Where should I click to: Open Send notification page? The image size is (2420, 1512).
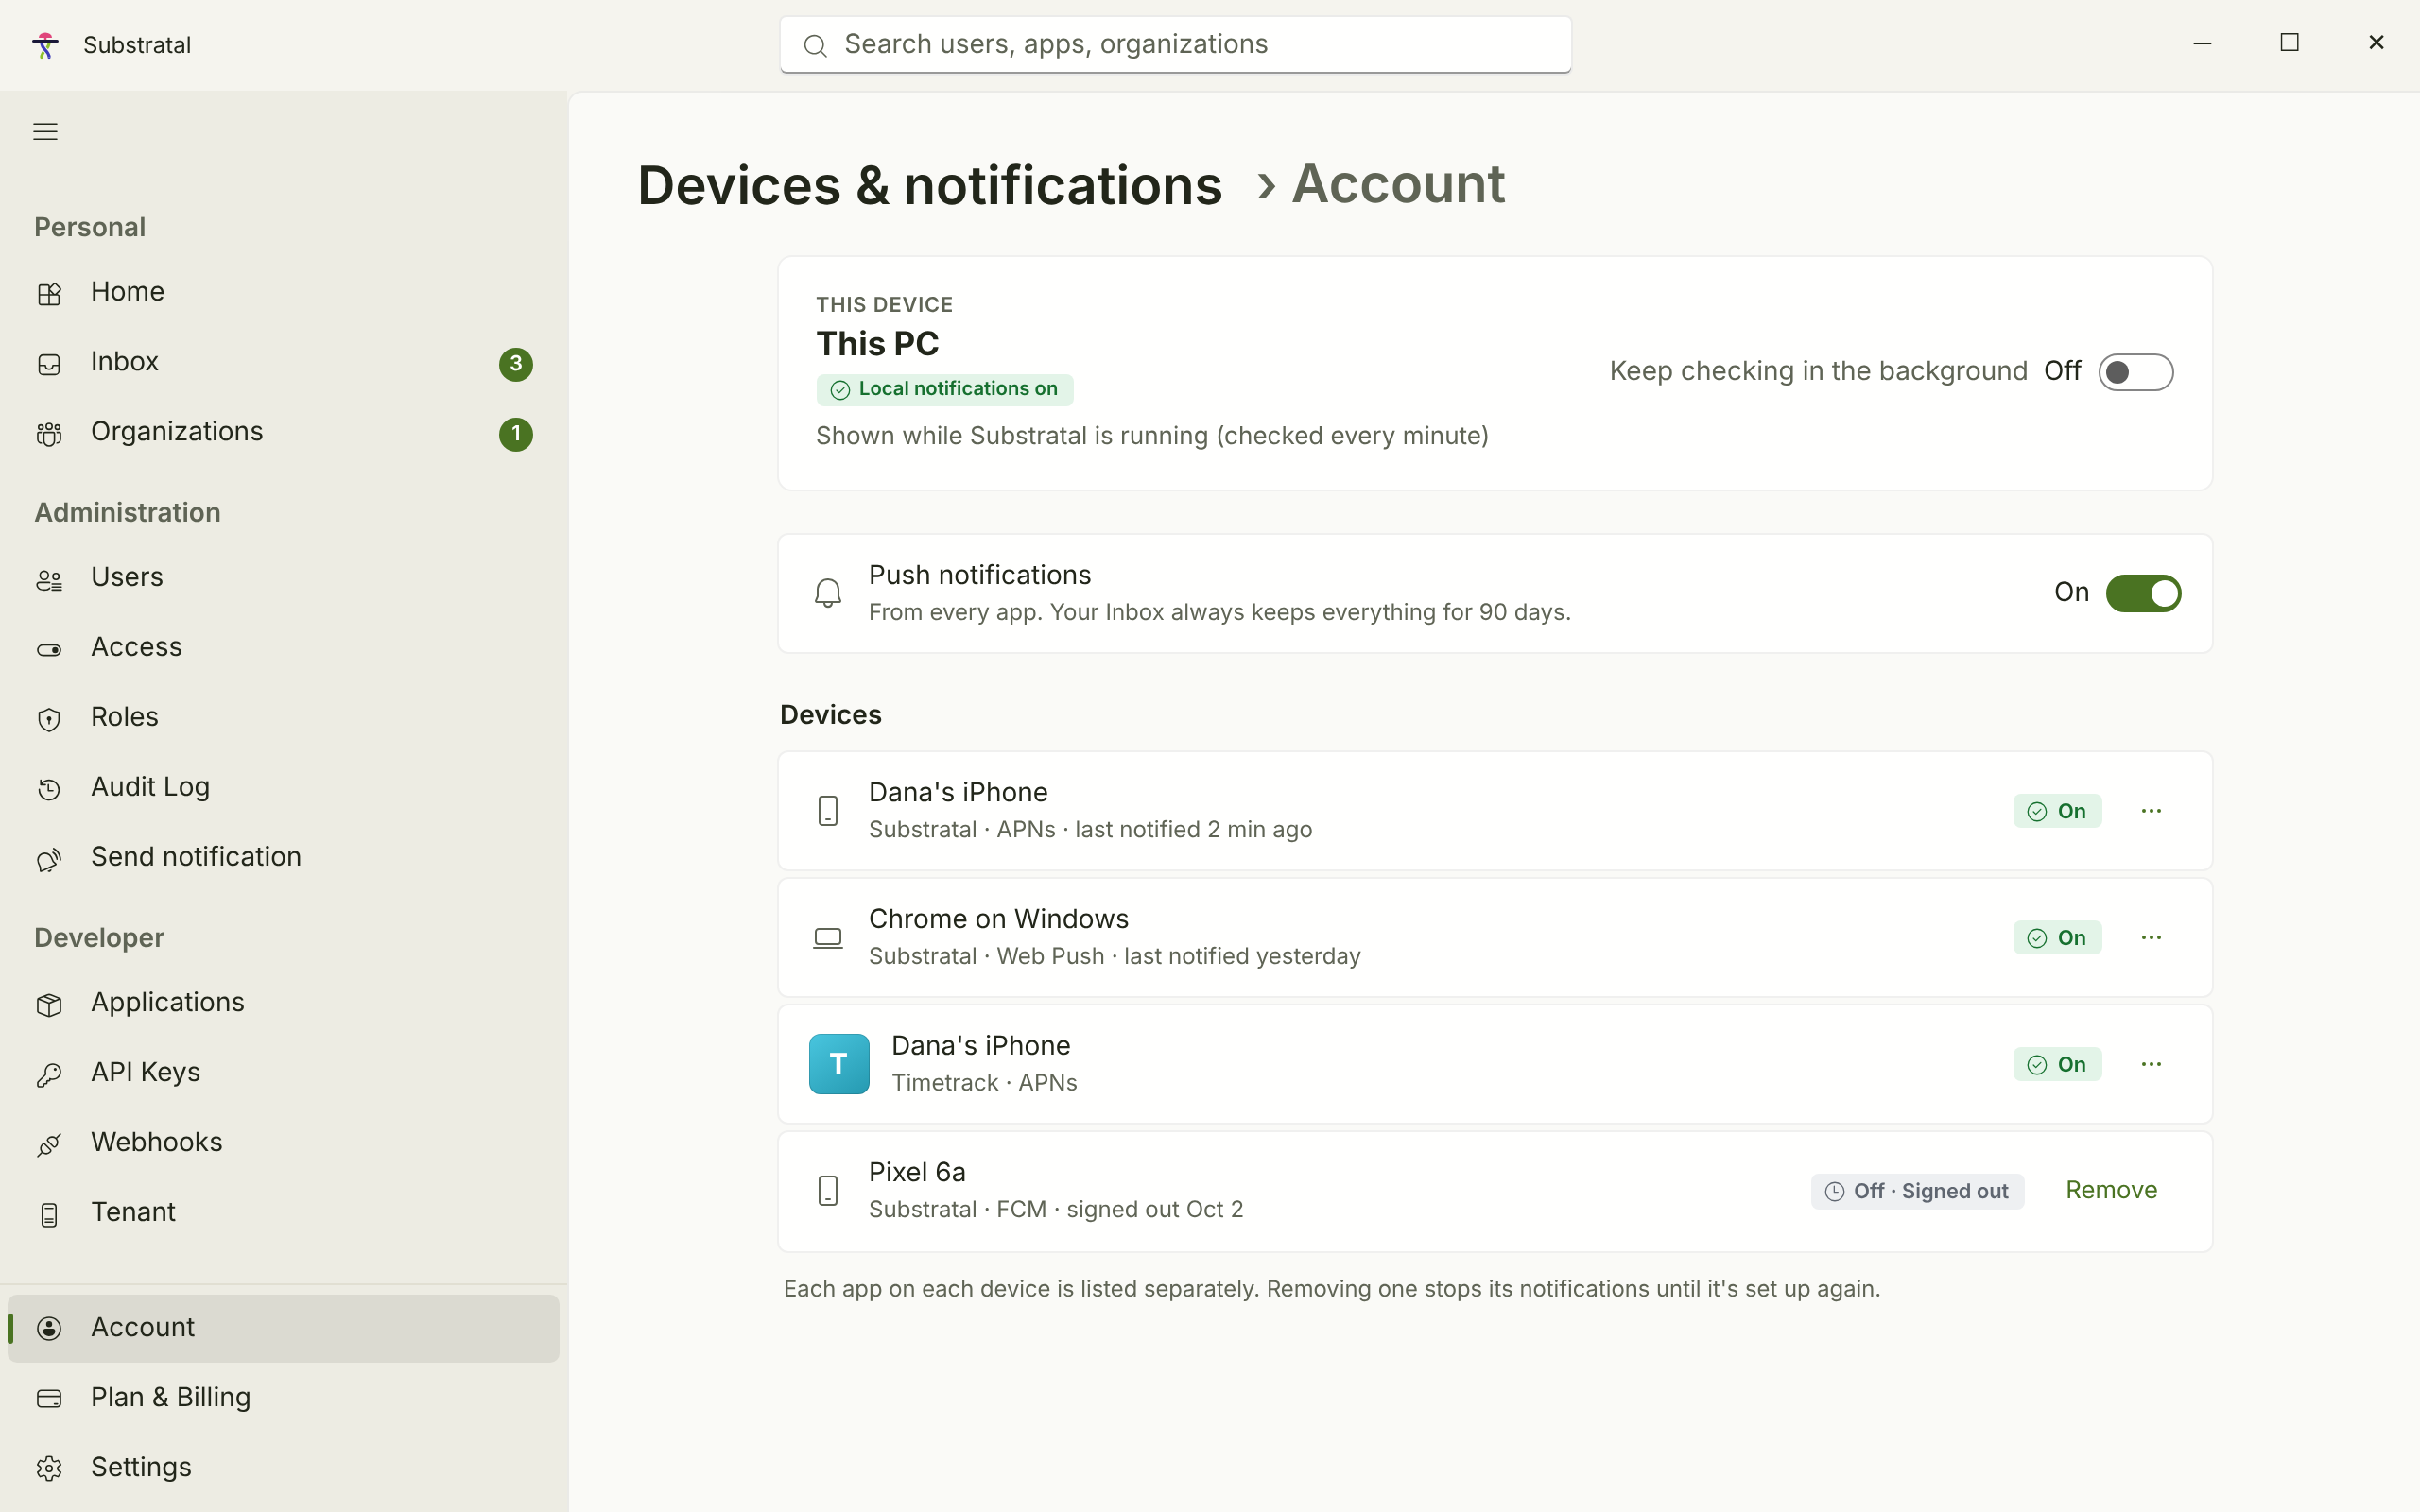coord(284,857)
